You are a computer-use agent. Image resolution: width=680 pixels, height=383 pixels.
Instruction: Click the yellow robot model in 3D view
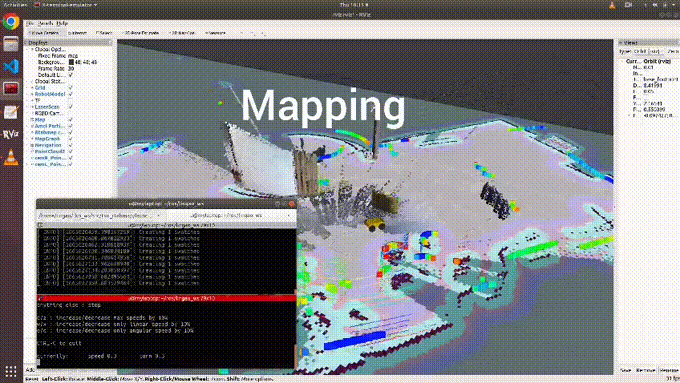tap(375, 224)
